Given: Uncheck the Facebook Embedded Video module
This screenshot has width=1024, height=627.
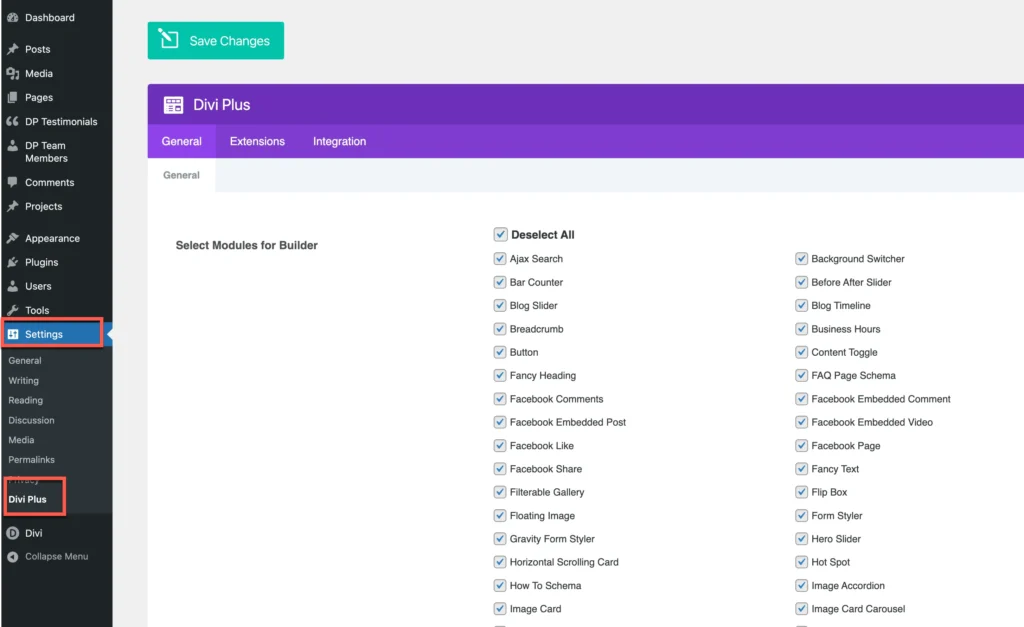Looking at the screenshot, I should click(801, 423).
